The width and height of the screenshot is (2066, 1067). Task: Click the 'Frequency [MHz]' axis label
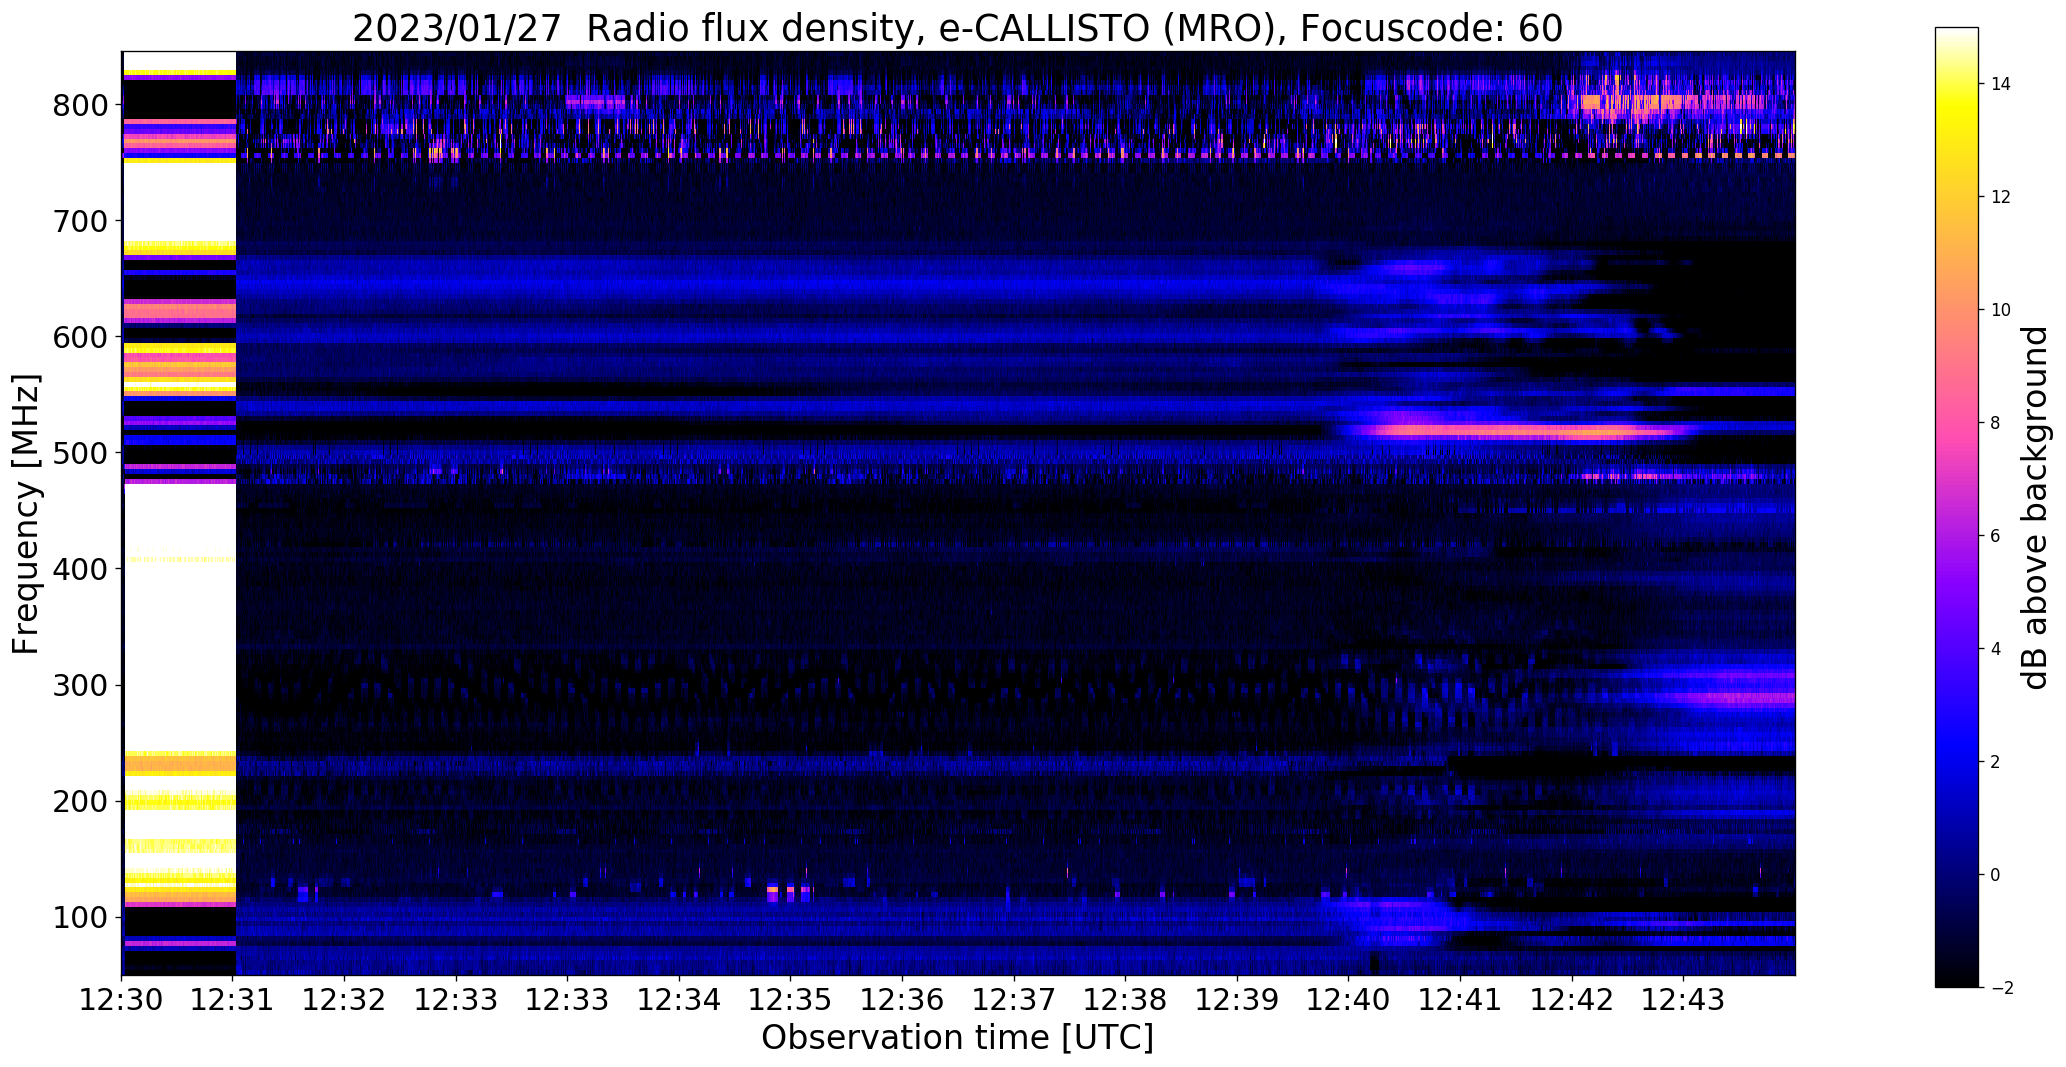point(26,515)
